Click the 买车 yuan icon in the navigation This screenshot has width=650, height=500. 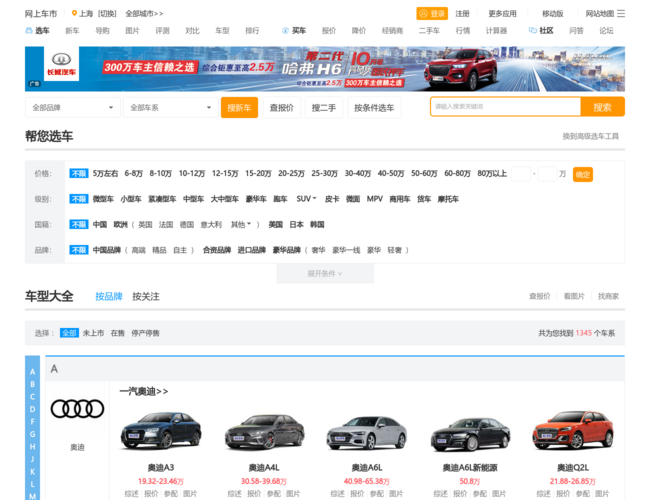tap(285, 31)
